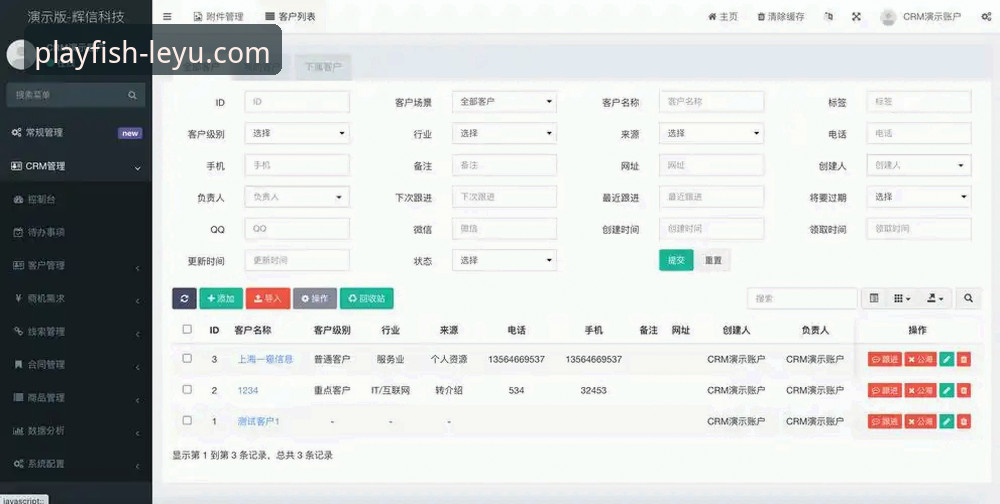The image size is (1000, 504).
Task: Select all rows with header checkbox
Action: pos(187,329)
